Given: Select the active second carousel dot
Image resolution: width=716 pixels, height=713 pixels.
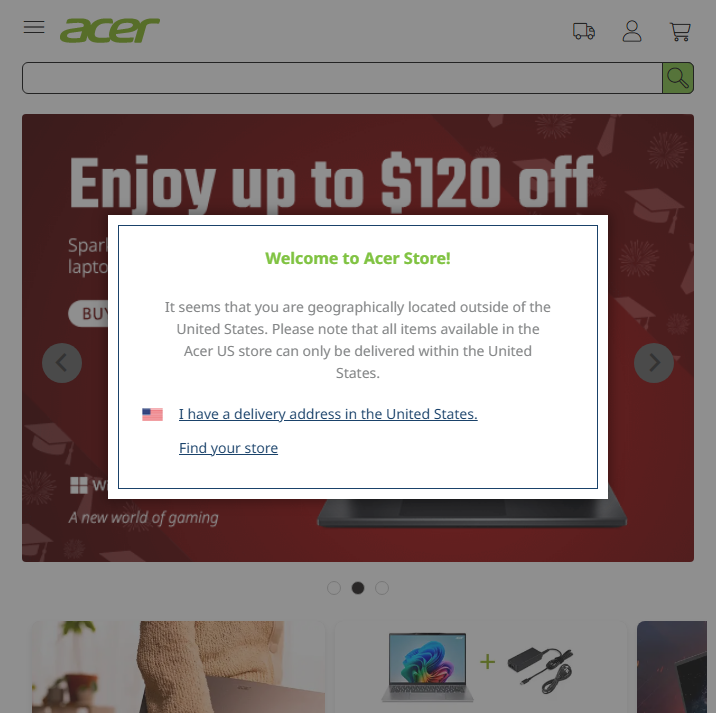Looking at the screenshot, I should pos(358,588).
